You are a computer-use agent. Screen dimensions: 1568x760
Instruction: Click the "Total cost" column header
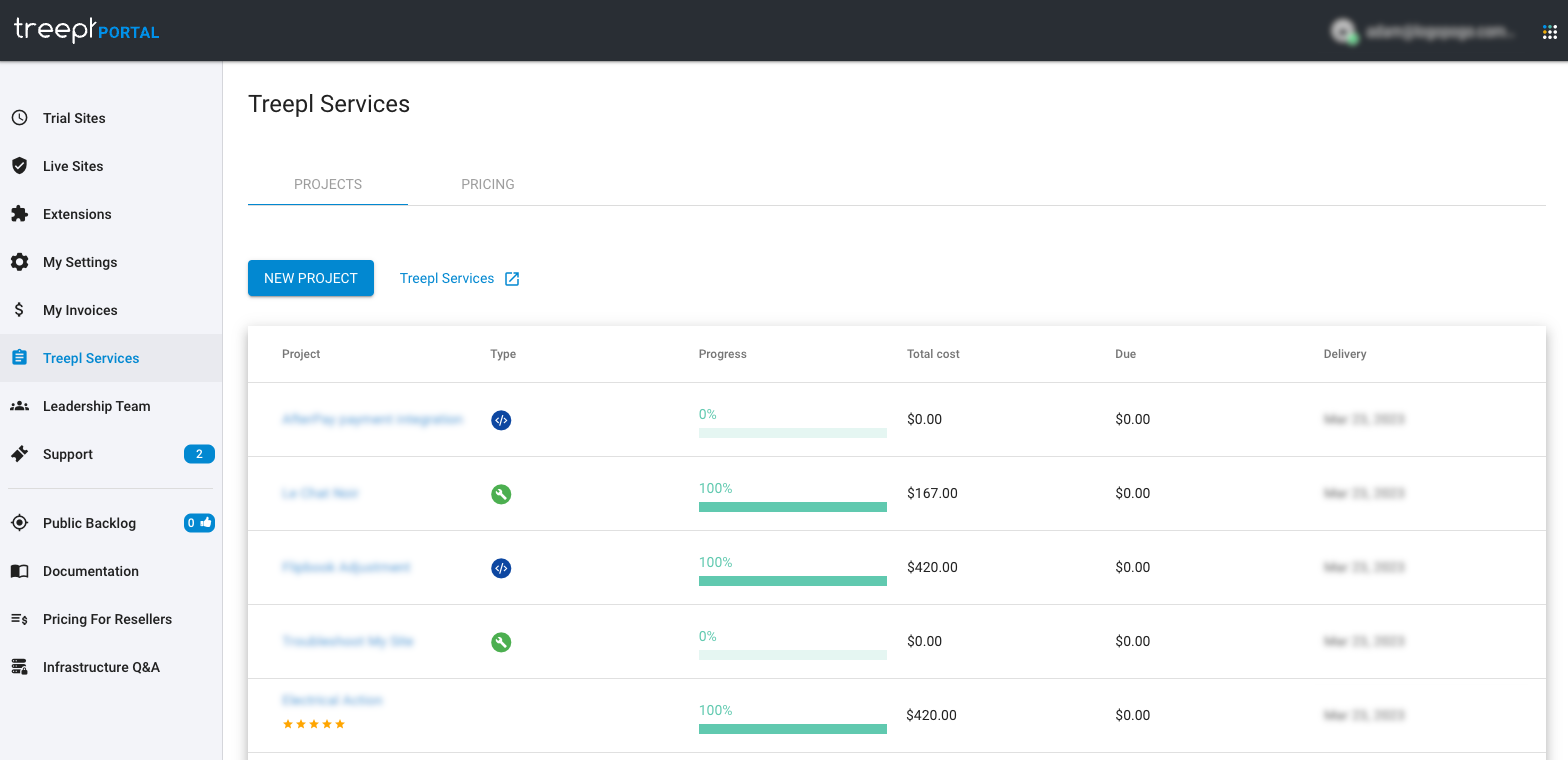click(933, 354)
